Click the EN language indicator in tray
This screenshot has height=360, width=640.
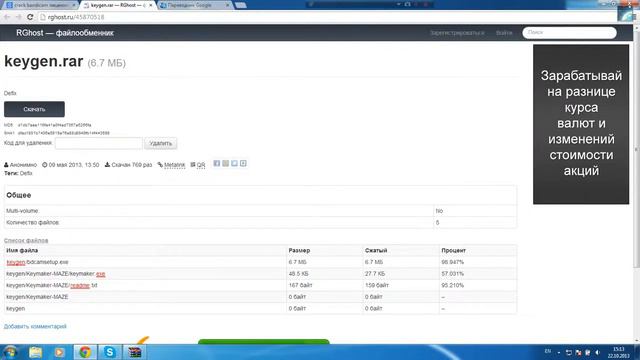tap(548, 351)
